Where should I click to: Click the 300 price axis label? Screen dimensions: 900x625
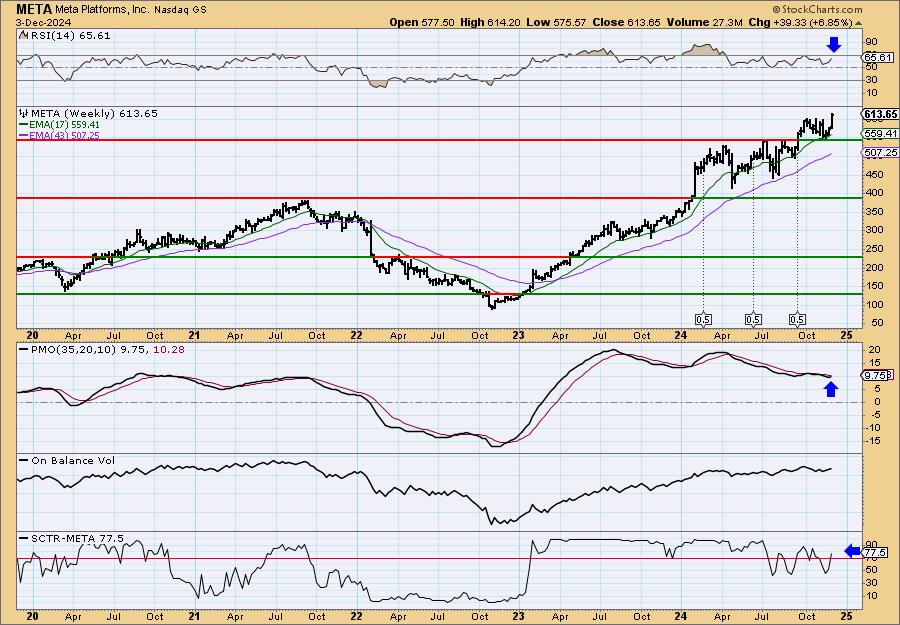874,230
